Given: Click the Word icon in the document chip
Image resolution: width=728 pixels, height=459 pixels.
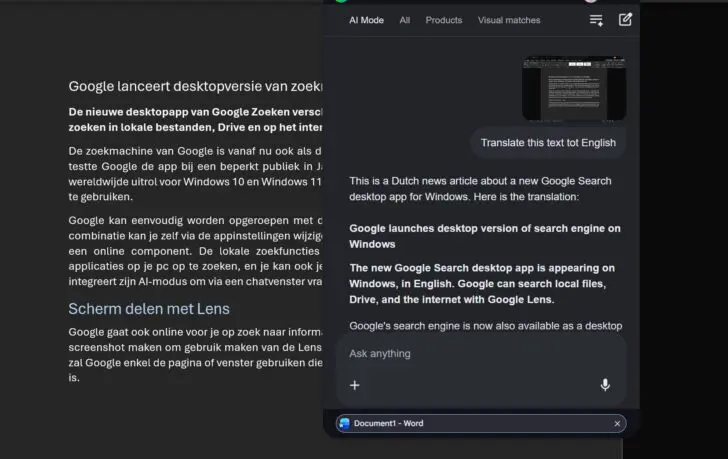Looking at the screenshot, I should click(345, 424).
